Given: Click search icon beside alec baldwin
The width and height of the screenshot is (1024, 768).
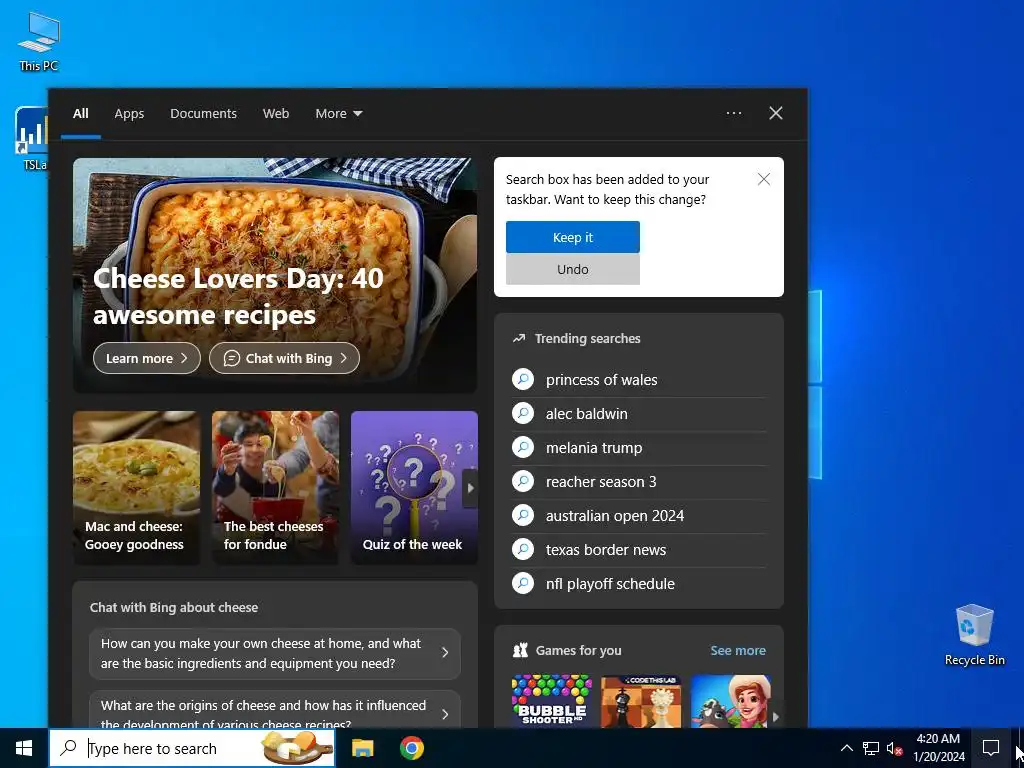Looking at the screenshot, I should click(x=523, y=413).
